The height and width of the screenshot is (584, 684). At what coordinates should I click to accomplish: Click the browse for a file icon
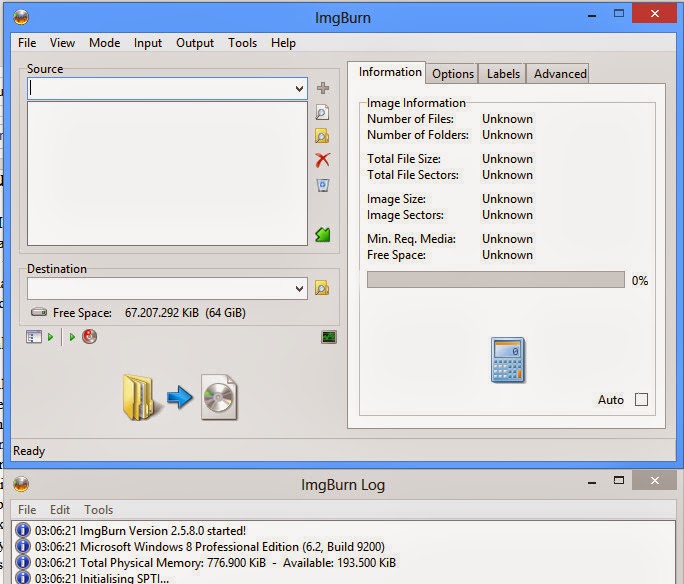[x=322, y=113]
